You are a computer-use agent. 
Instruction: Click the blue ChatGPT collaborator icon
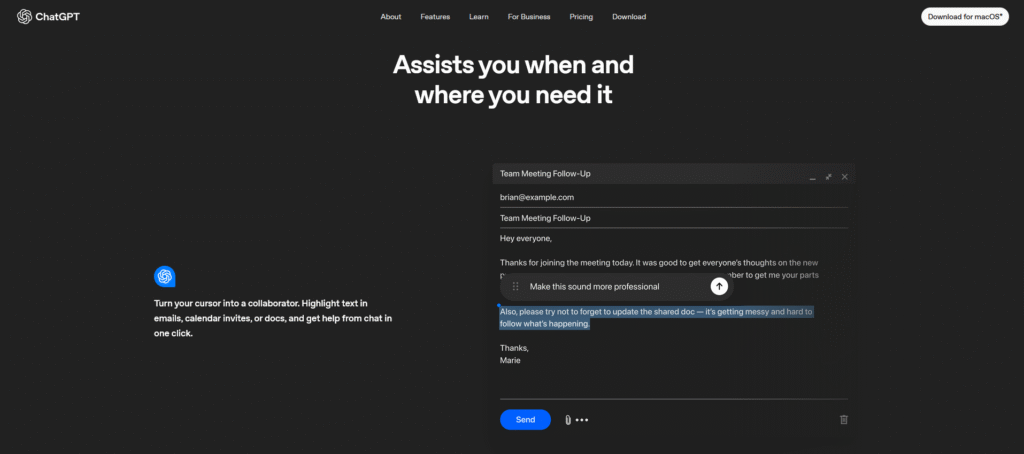pos(165,277)
